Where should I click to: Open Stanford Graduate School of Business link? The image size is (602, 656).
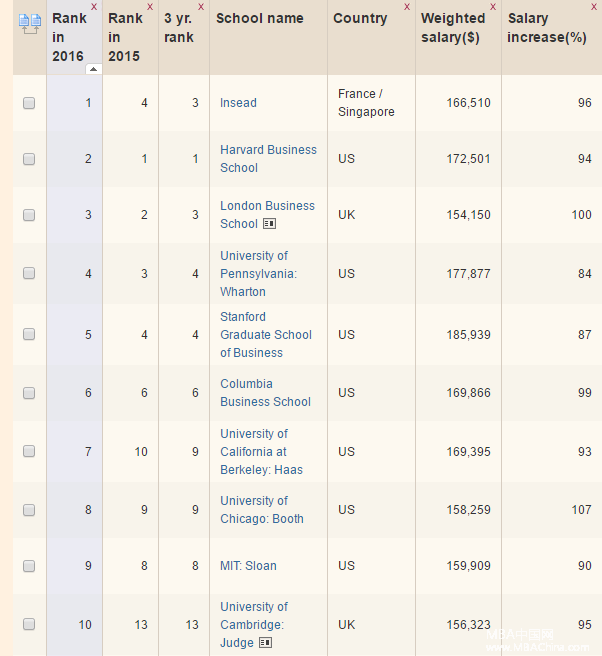[x=266, y=335]
